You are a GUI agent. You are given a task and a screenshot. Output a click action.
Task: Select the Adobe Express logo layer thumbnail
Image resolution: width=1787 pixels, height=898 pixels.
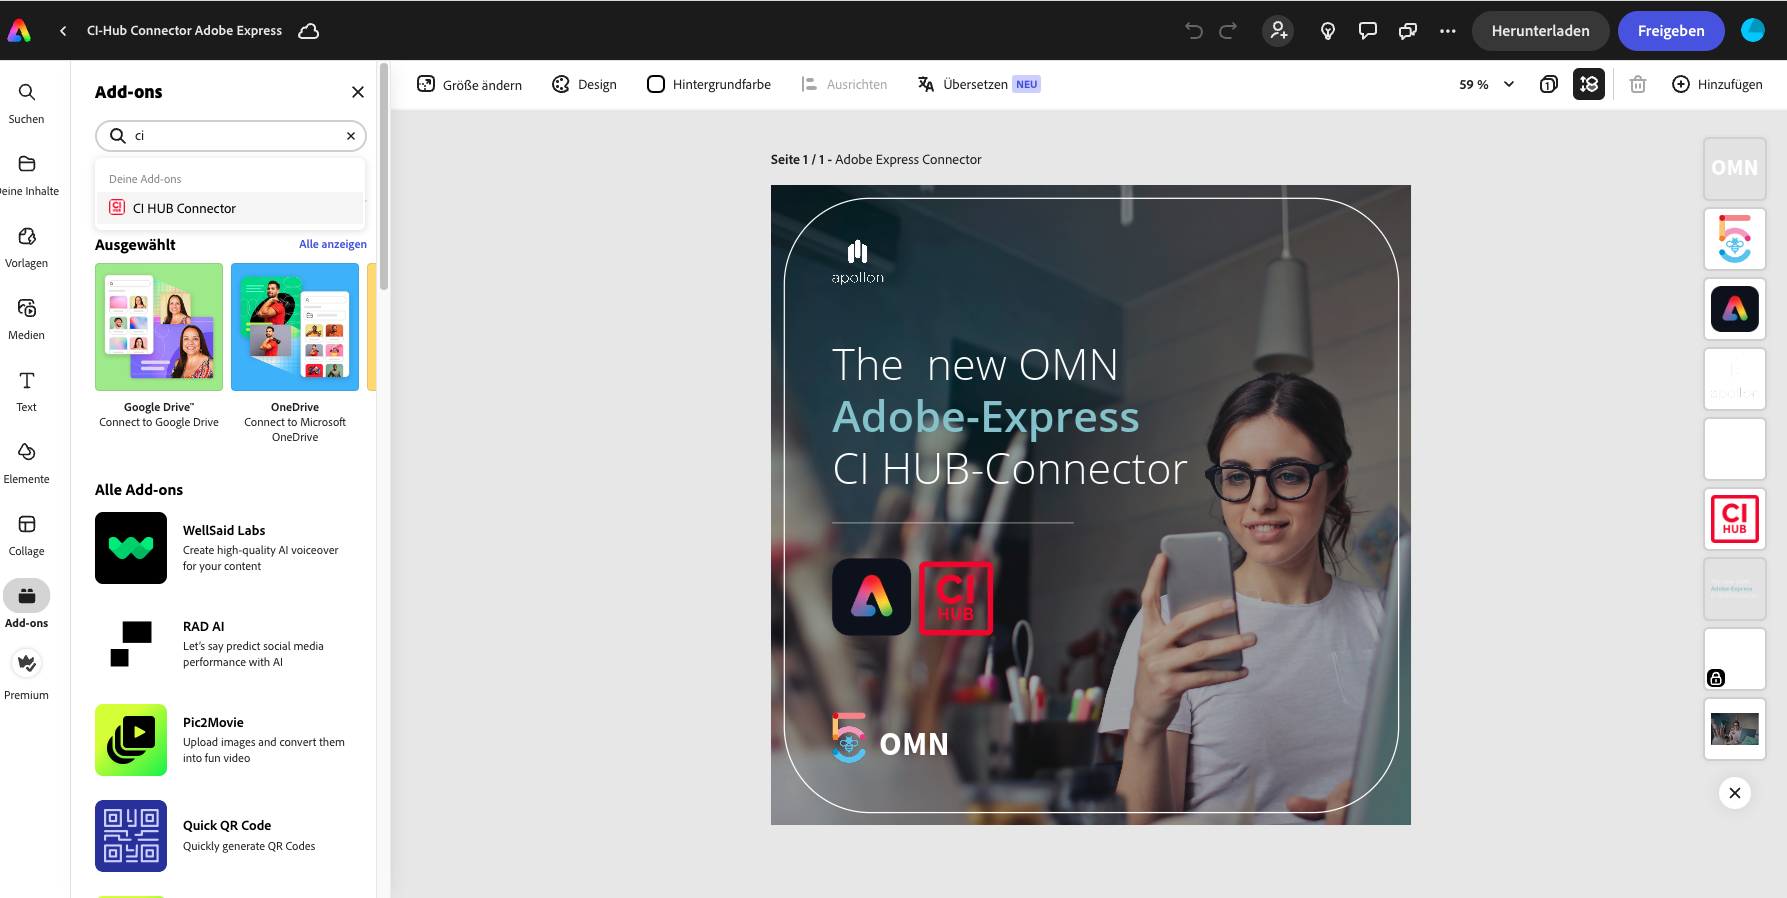pos(1735,309)
